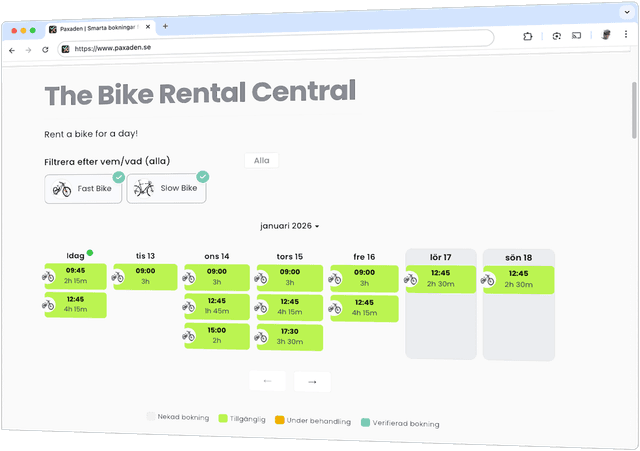Click the cast screen icon

[x=576, y=36]
